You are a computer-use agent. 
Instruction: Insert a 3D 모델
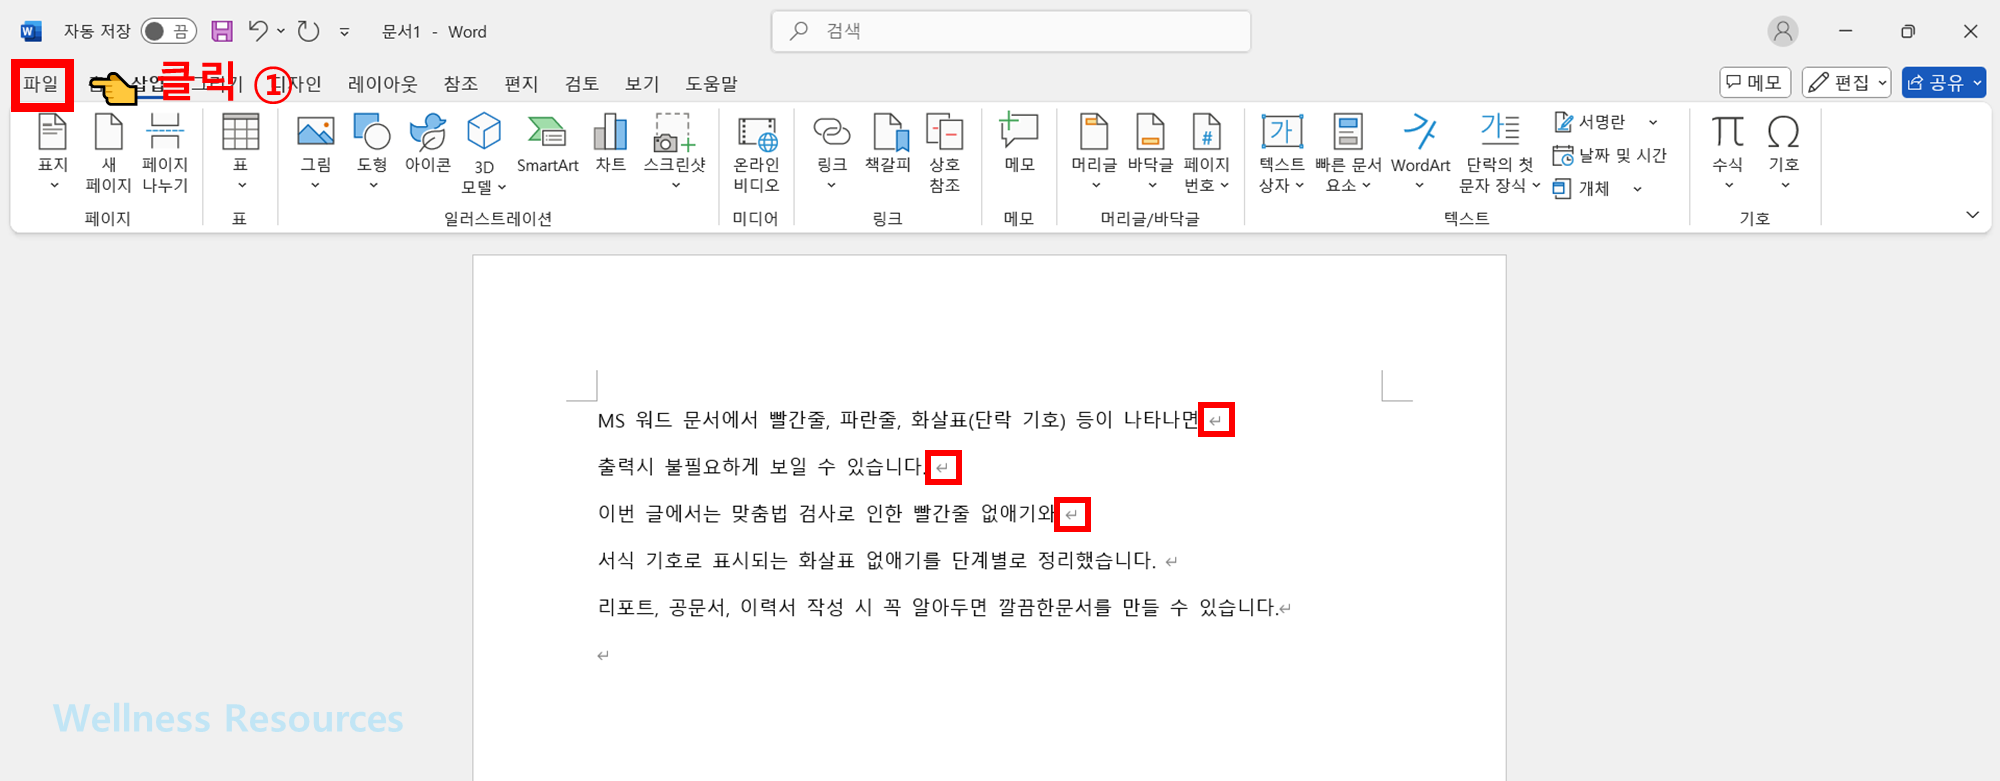pos(484,153)
